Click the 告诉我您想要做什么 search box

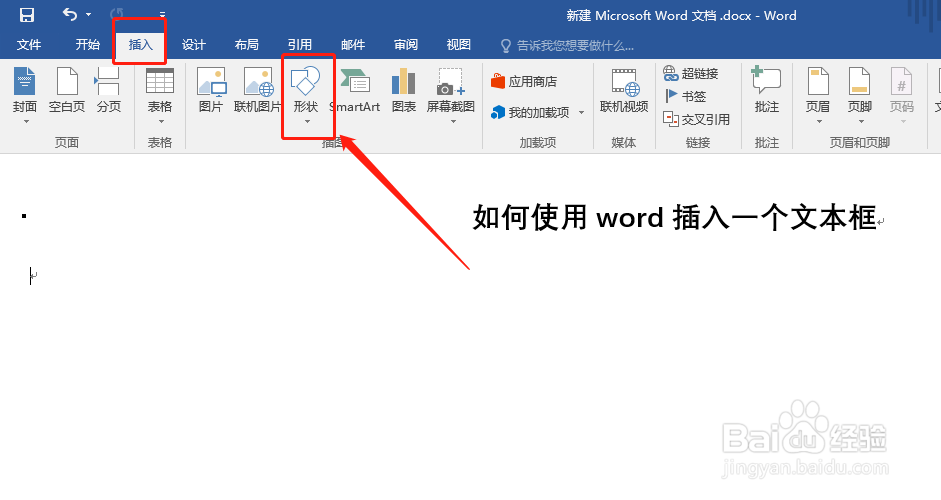[567, 46]
